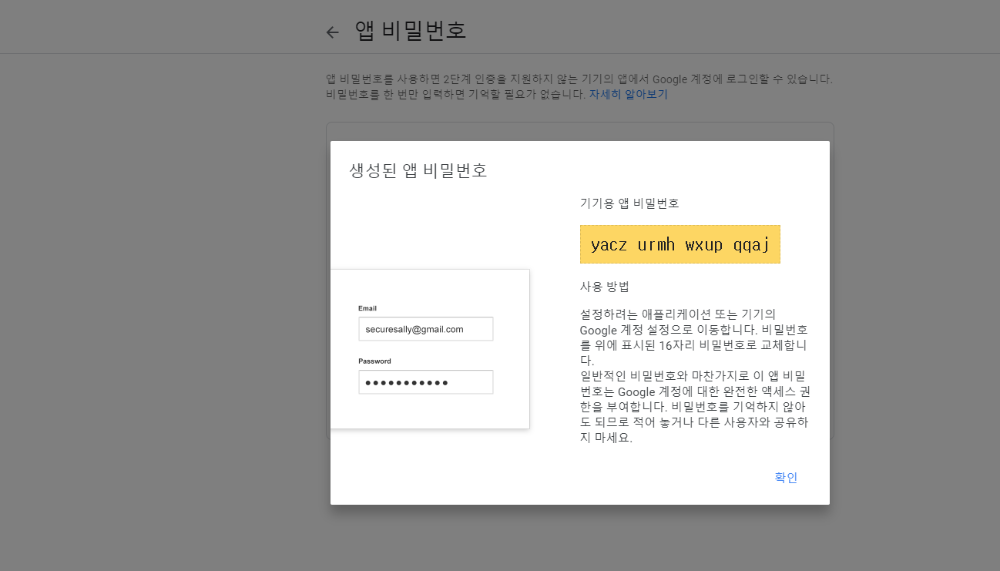This screenshot has height=571, width=1000.
Task: Click the paragraph starting 설정하려는 애플리케이션
Action: (x=694, y=337)
